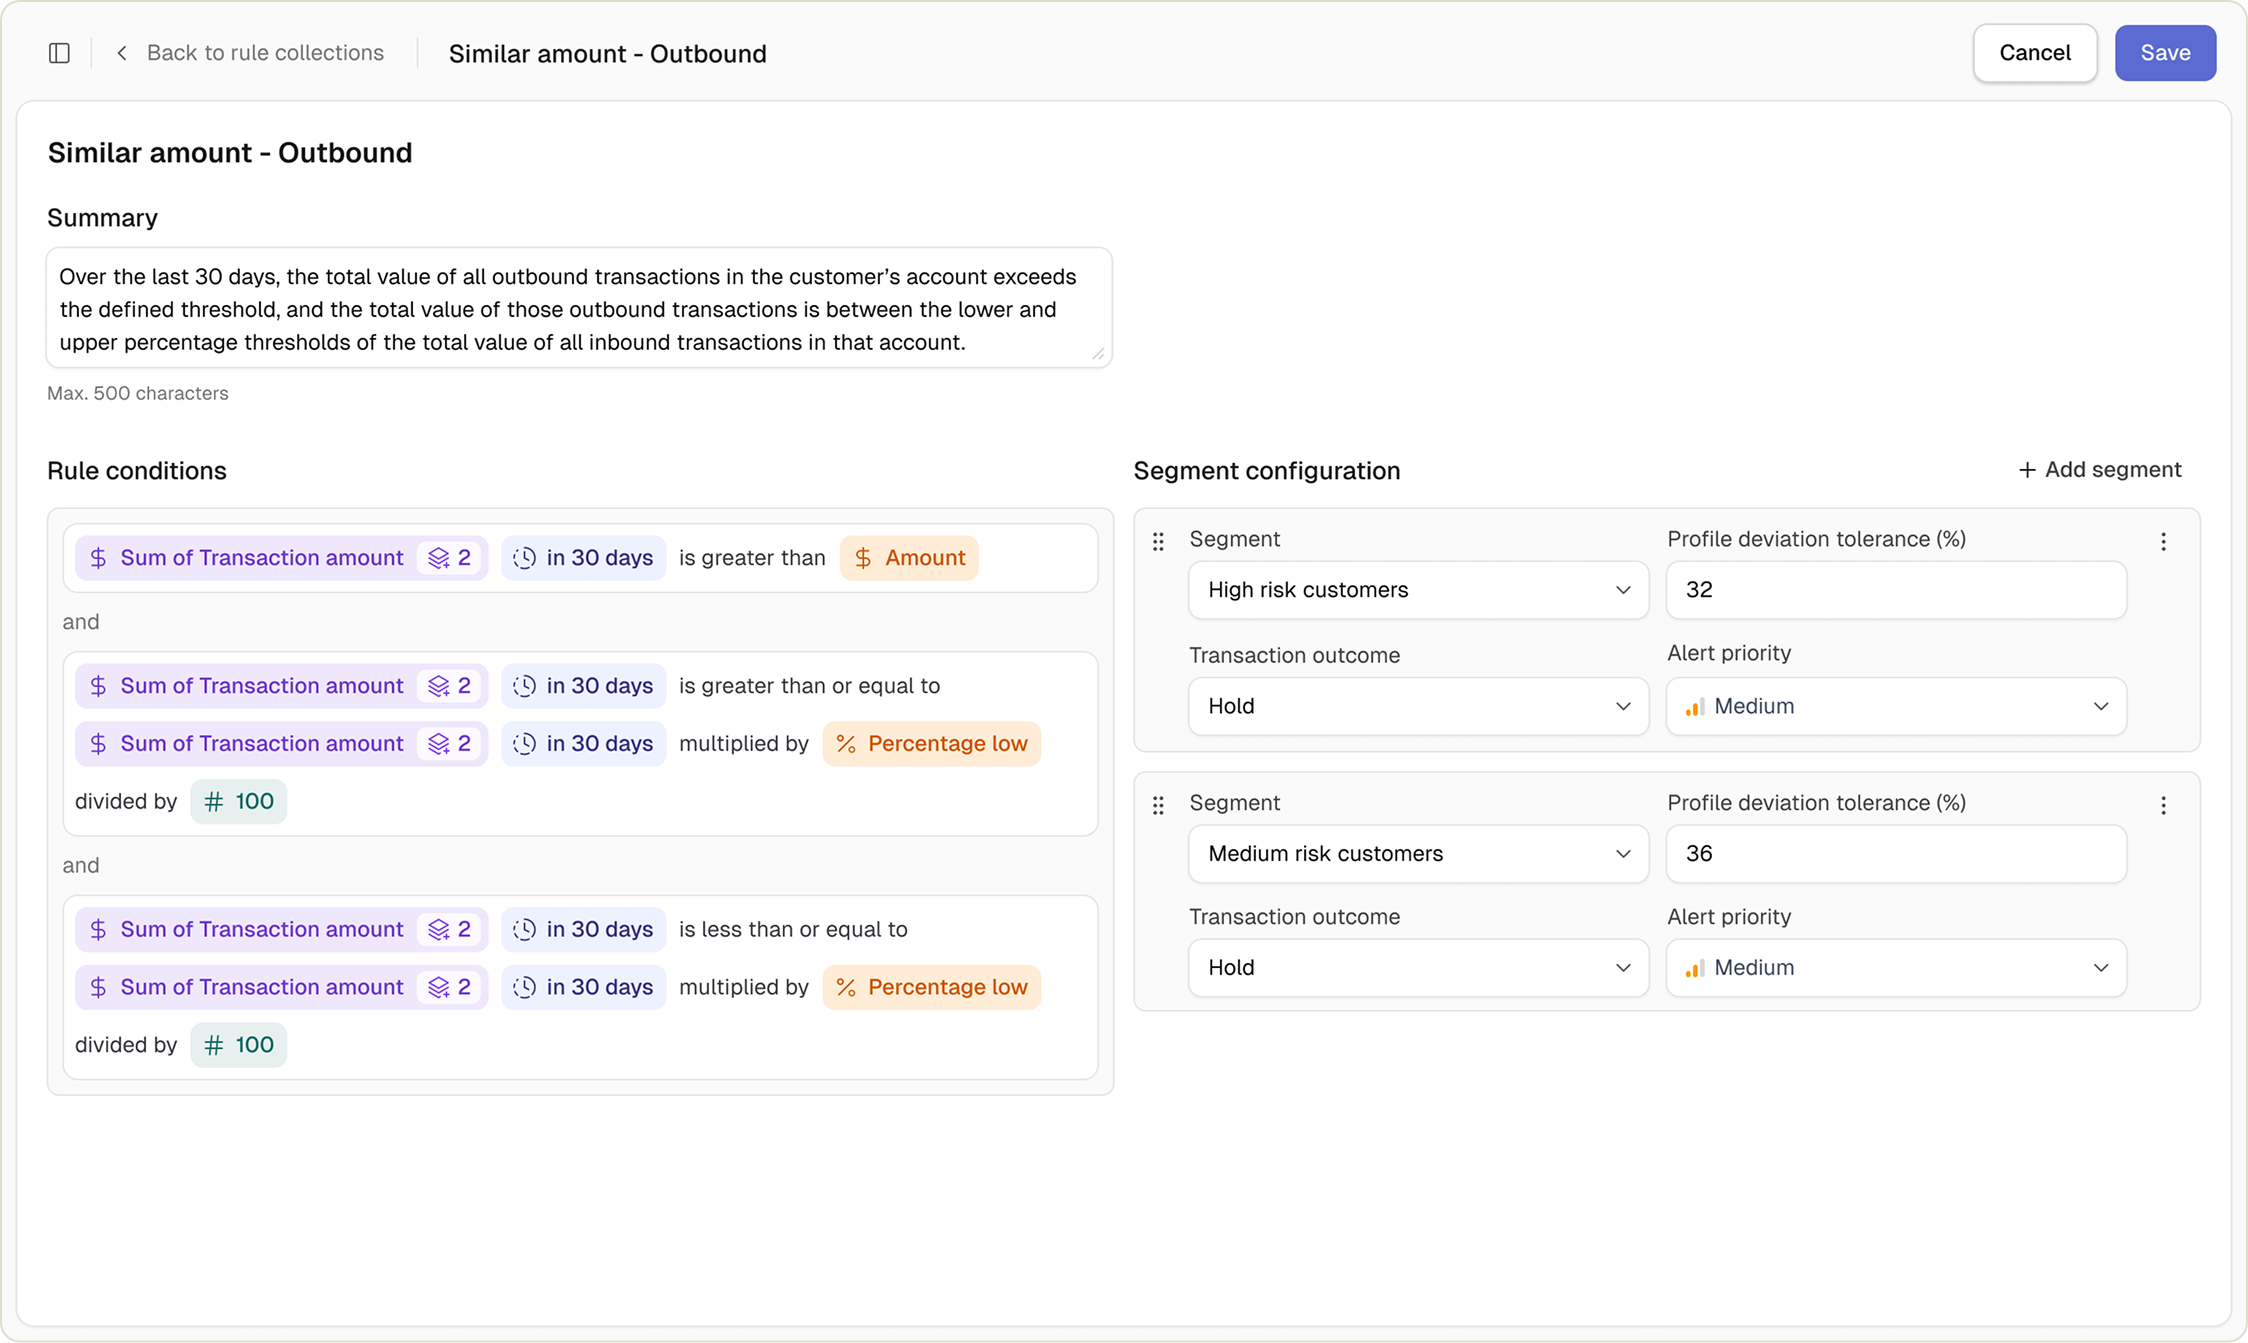
Task: Click the 'Max. 500 characters' hint text
Action: 138,393
